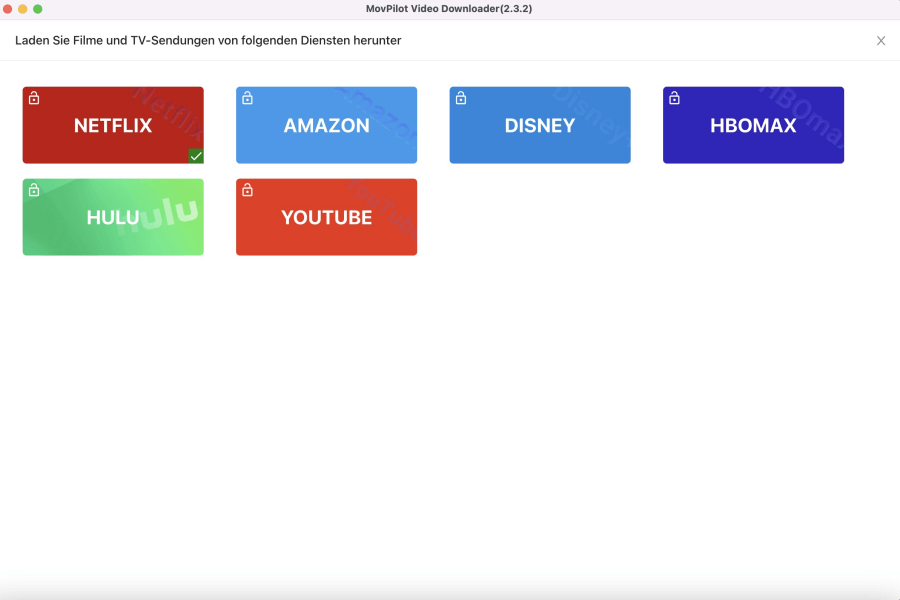This screenshot has width=900, height=600.
Task: Minimize the window with yellow button
Action: pyautogui.click(x=22, y=9)
